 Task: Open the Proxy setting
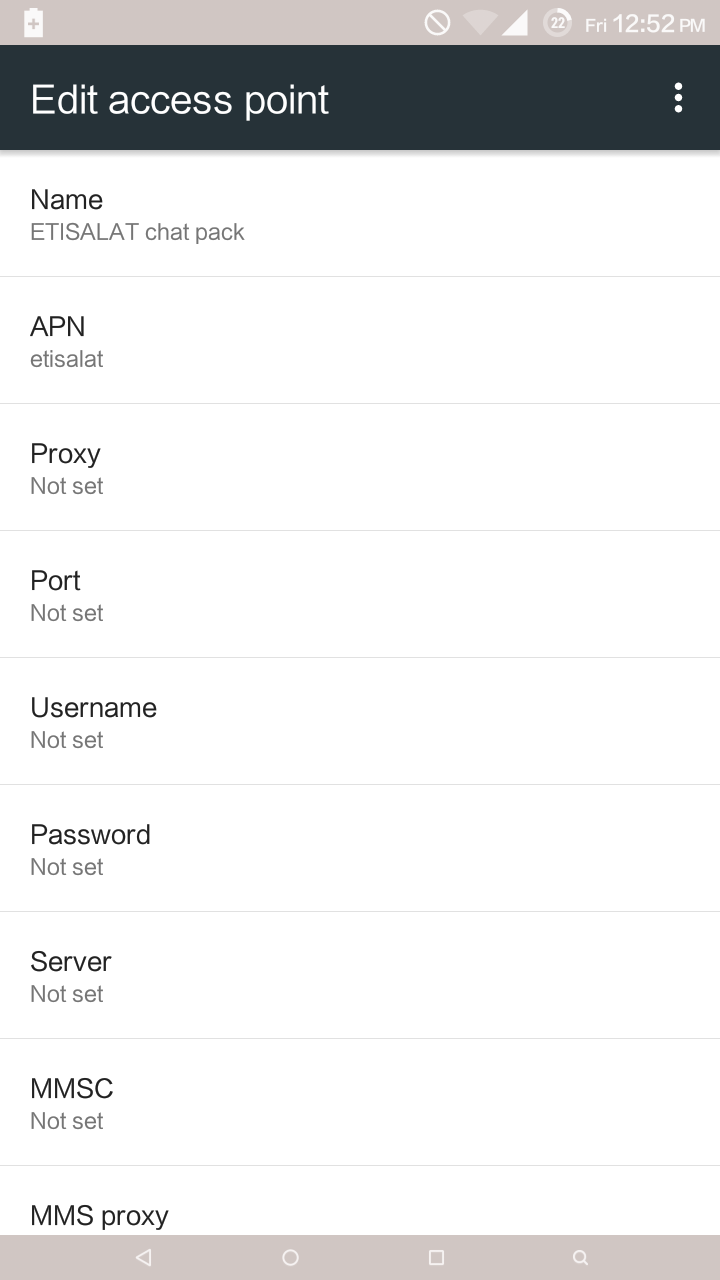click(x=360, y=468)
